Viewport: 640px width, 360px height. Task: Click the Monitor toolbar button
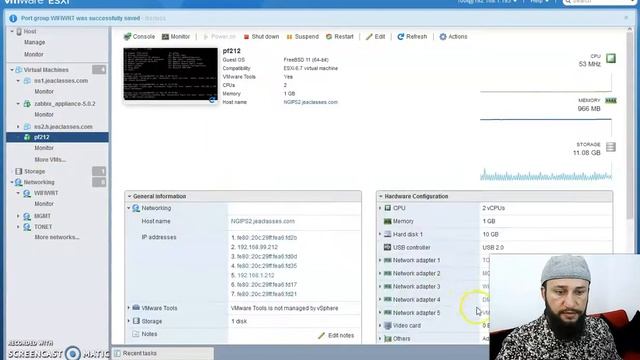(176, 37)
